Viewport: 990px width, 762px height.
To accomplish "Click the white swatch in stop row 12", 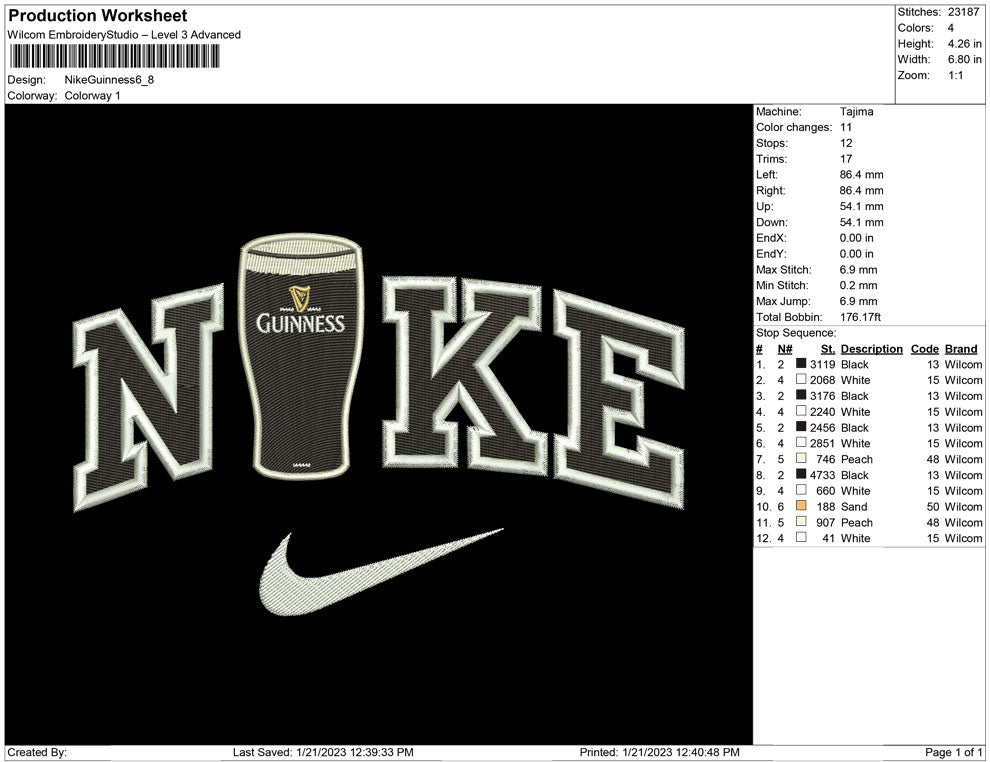I will click(801, 537).
